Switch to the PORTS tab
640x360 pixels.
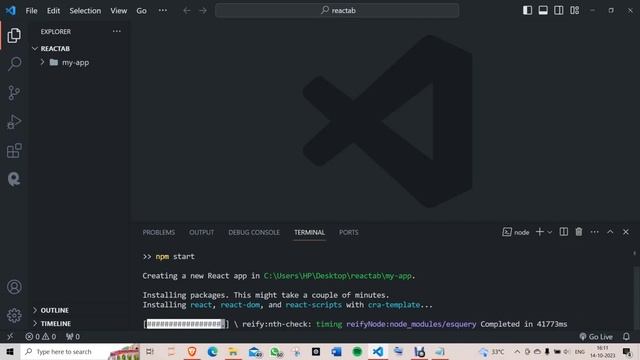pyautogui.click(x=349, y=232)
